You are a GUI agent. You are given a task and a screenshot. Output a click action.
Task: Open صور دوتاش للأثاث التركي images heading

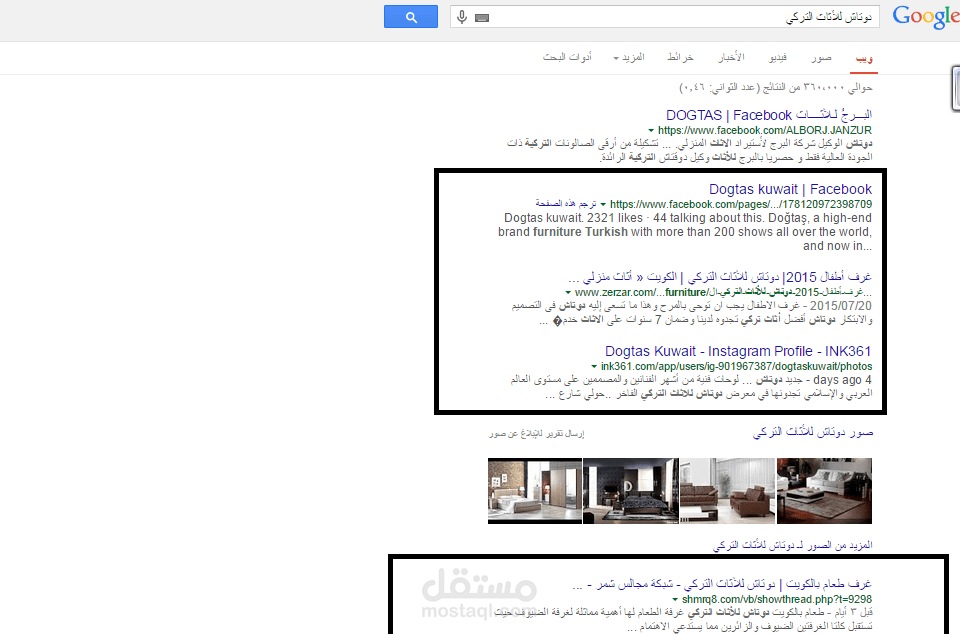812,433
